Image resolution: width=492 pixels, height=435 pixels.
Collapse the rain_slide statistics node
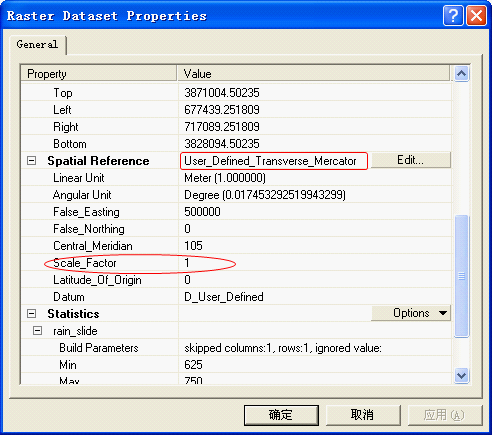(38, 331)
